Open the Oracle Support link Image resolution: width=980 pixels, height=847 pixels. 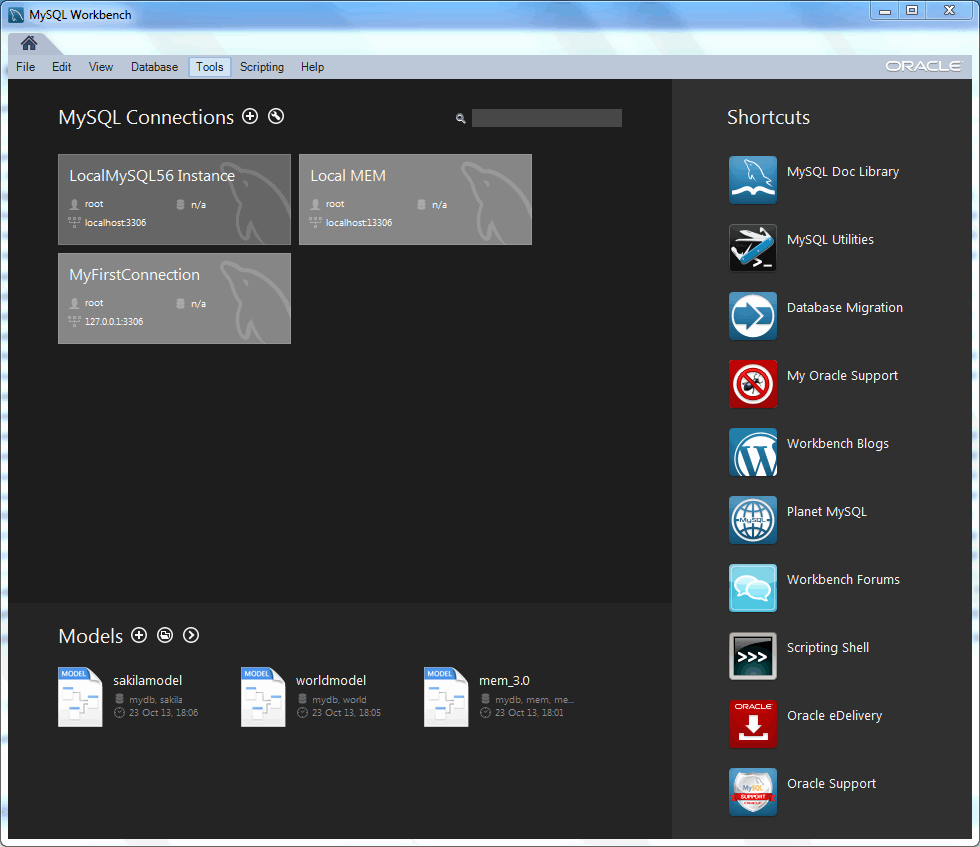(x=831, y=784)
